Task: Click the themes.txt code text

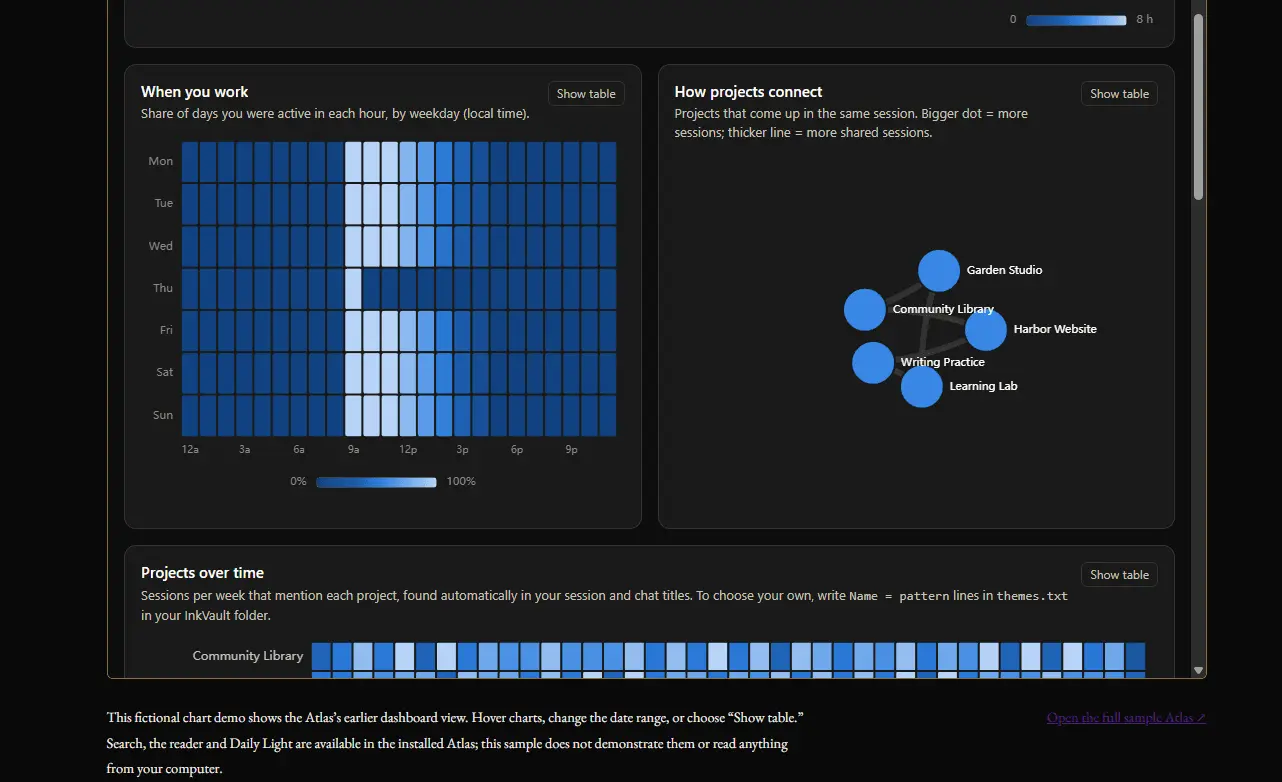Action: pos(1032,596)
